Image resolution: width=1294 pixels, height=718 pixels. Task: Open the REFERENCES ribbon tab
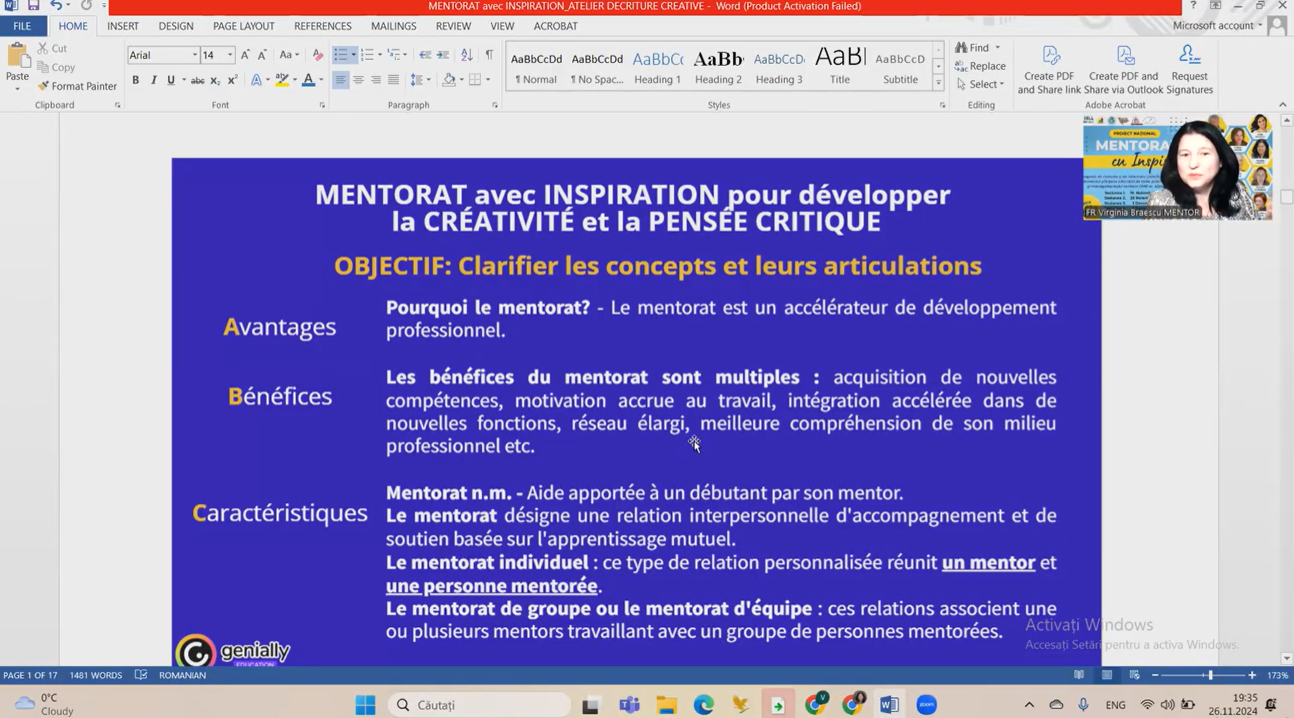click(322, 26)
